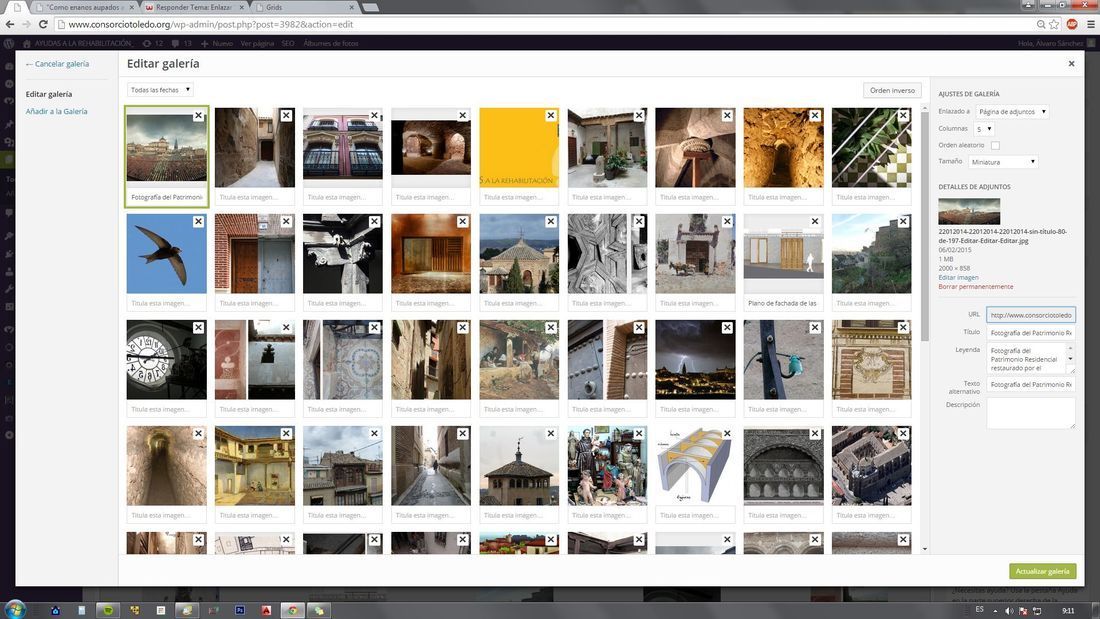Click the attachment preview thumbnail in details

[x=969, y=211]
